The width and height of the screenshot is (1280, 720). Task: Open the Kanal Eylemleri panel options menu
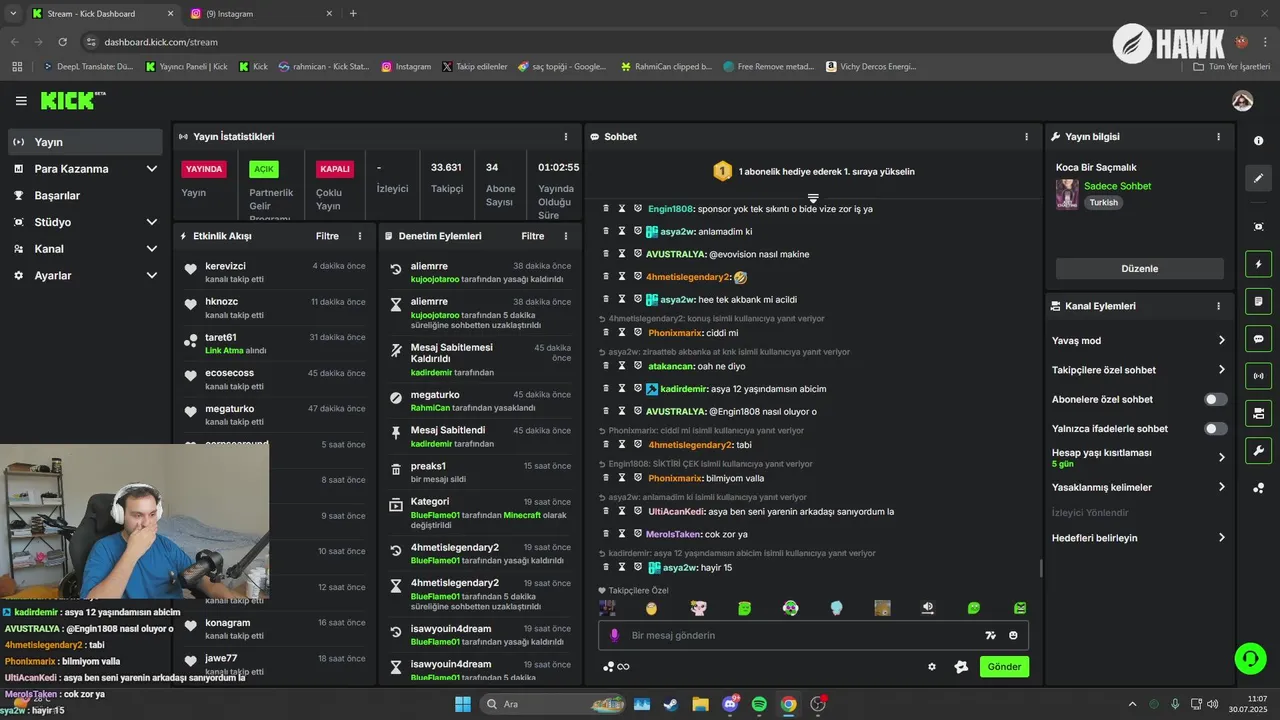tap(1218, 306)
